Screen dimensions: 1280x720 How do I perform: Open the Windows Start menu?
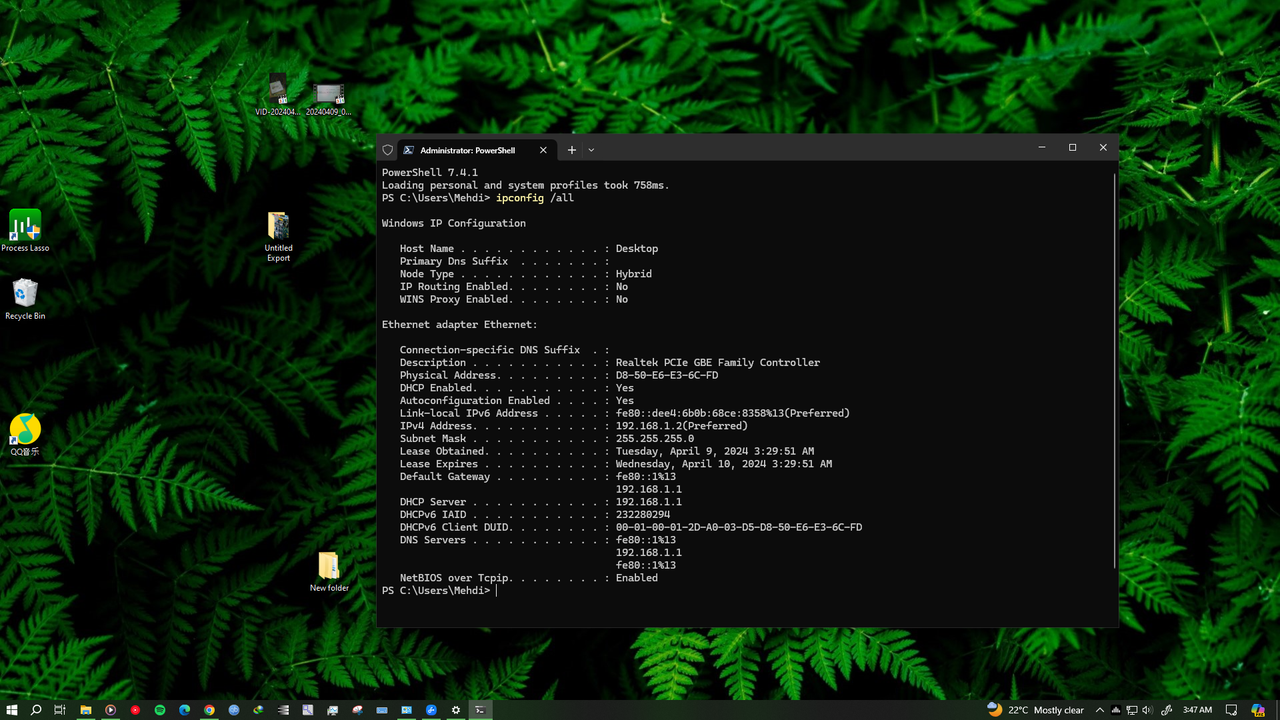click(x=11, y=710)
